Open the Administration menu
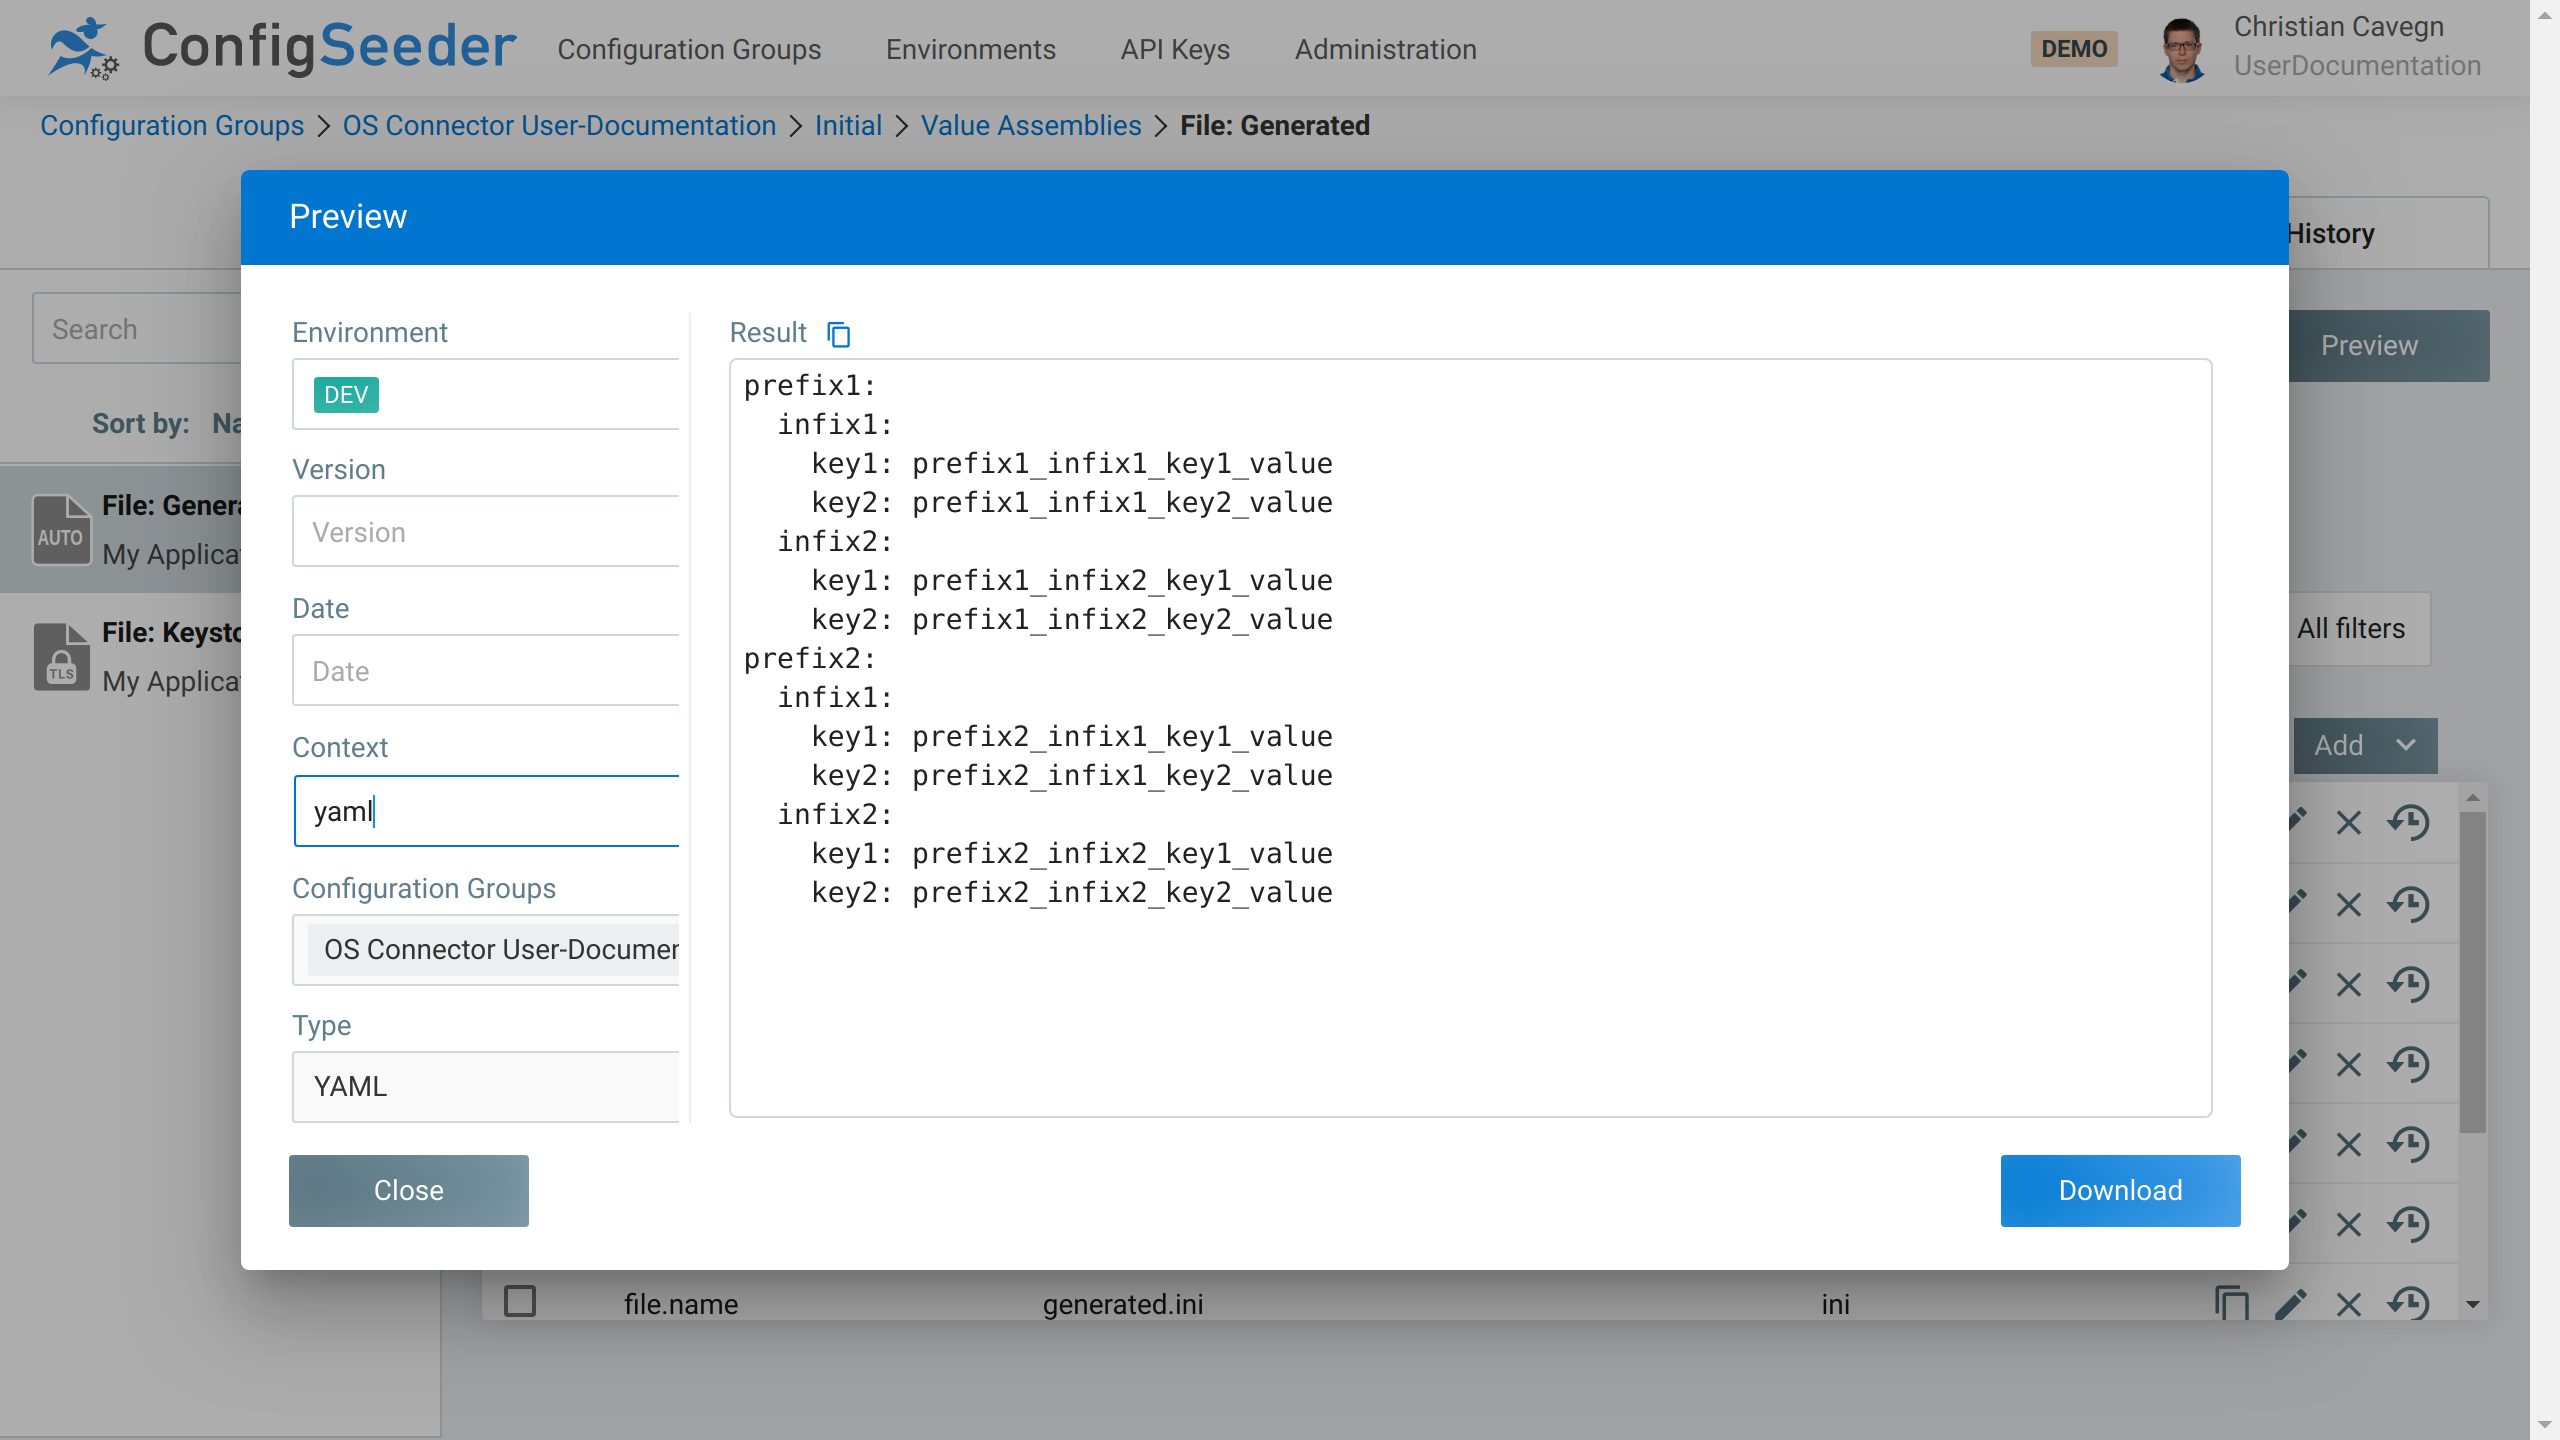 (x=1384, y=47)
